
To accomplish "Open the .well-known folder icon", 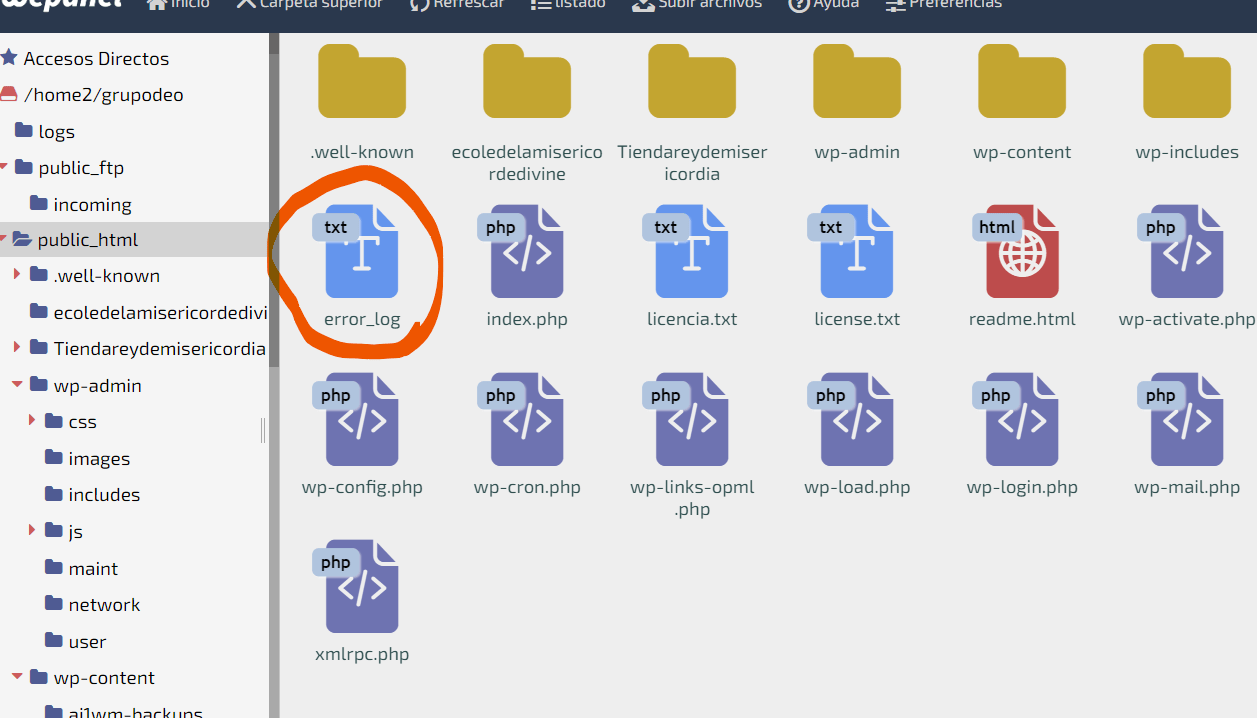I will [x=362, y=82].
